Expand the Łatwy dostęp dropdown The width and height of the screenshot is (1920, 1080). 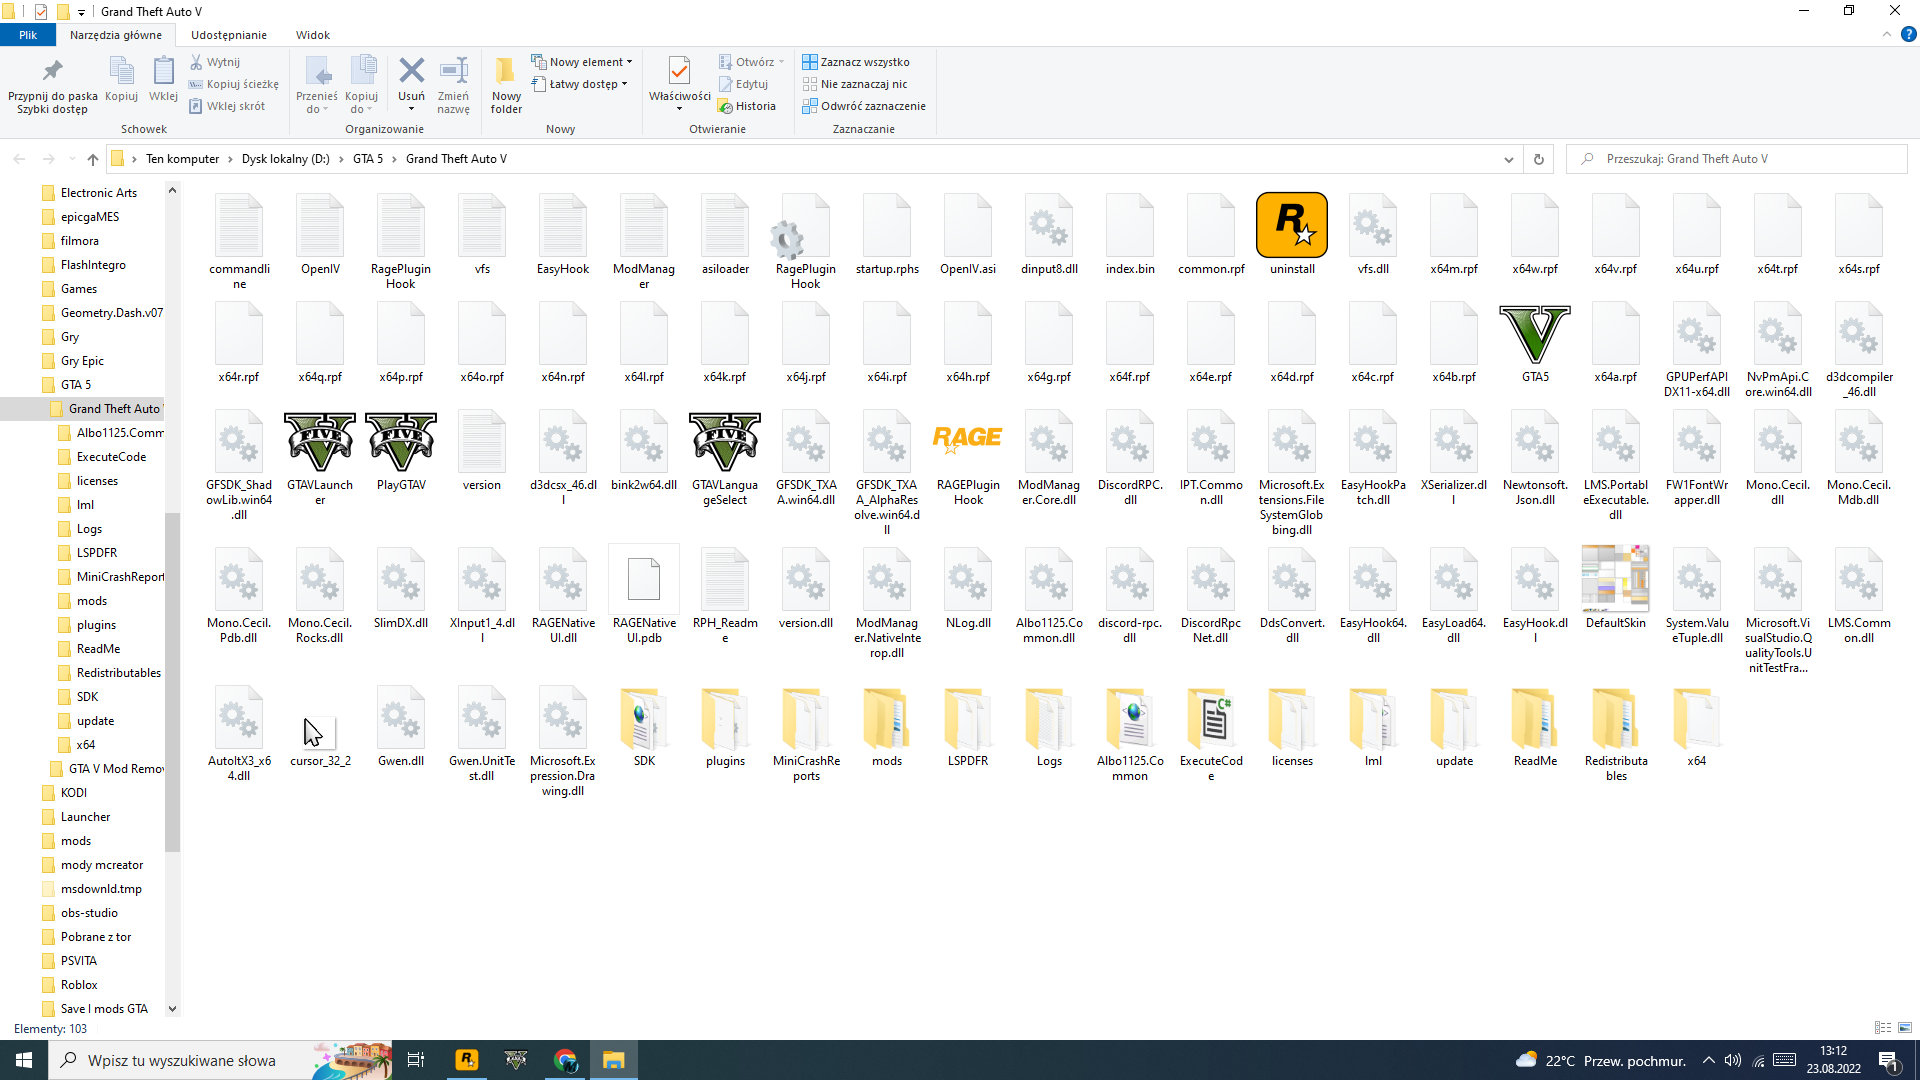[624, 84]
